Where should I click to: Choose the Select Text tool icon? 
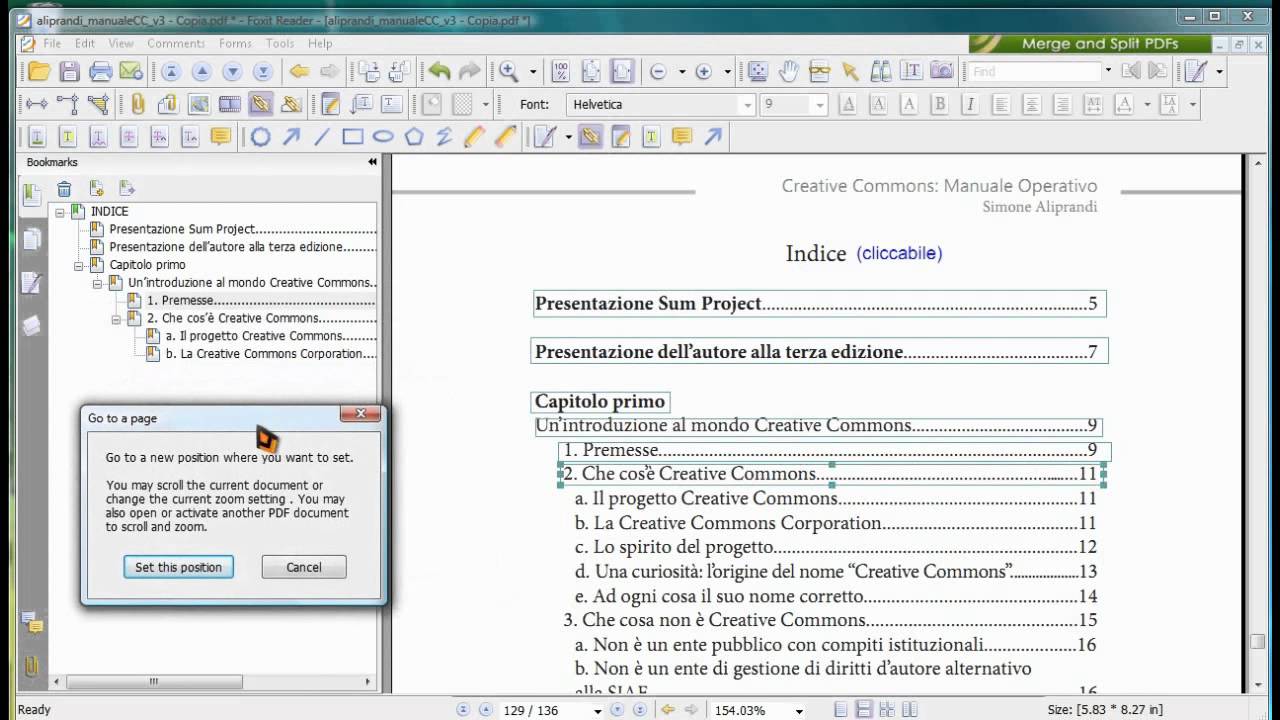coord(911,71)
